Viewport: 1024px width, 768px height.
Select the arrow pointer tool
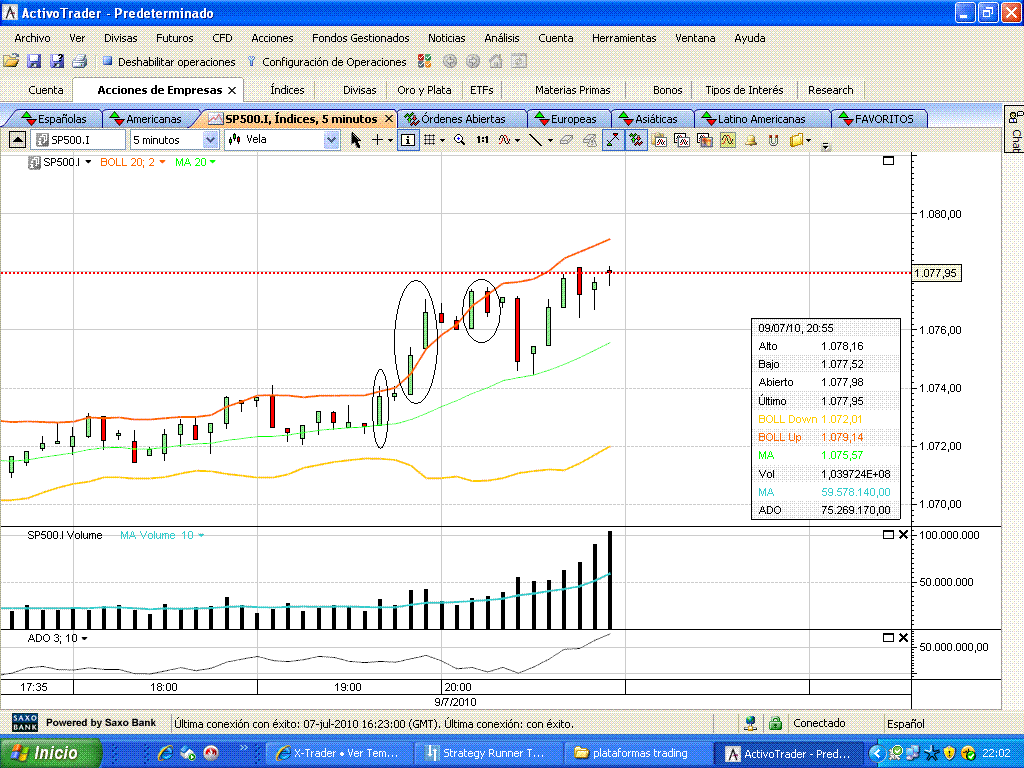point(356,140)
